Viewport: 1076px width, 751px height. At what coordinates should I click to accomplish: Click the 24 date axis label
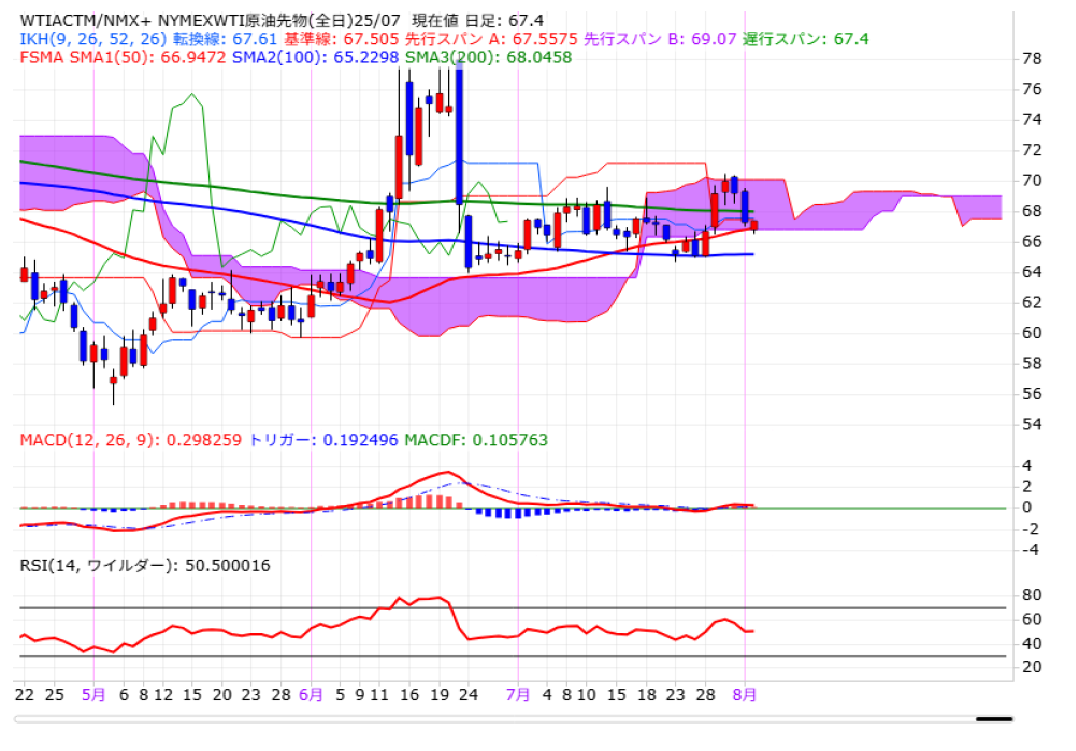click(468, 695)
